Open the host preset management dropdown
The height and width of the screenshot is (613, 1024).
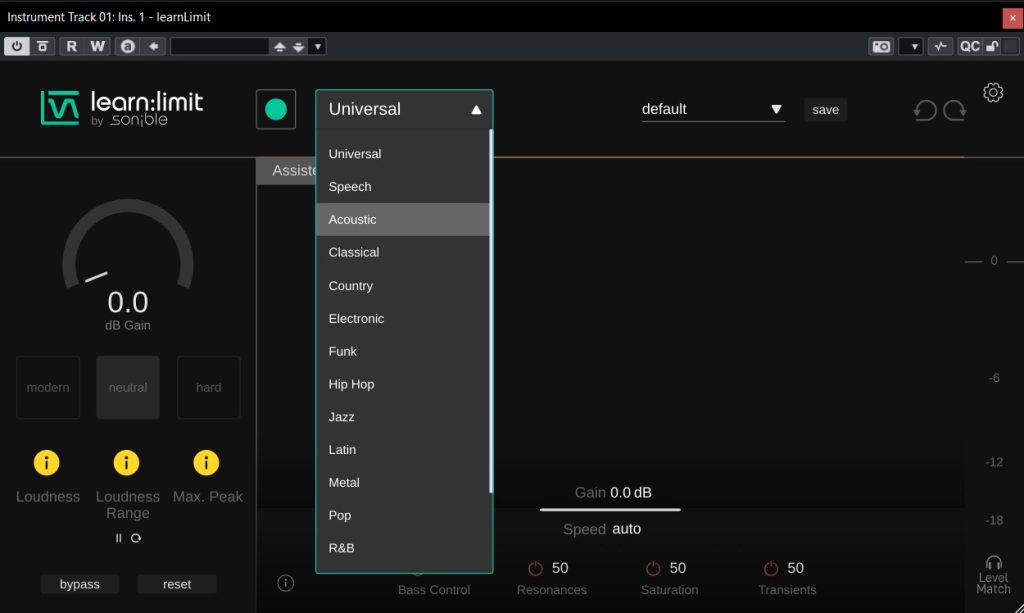317,47
